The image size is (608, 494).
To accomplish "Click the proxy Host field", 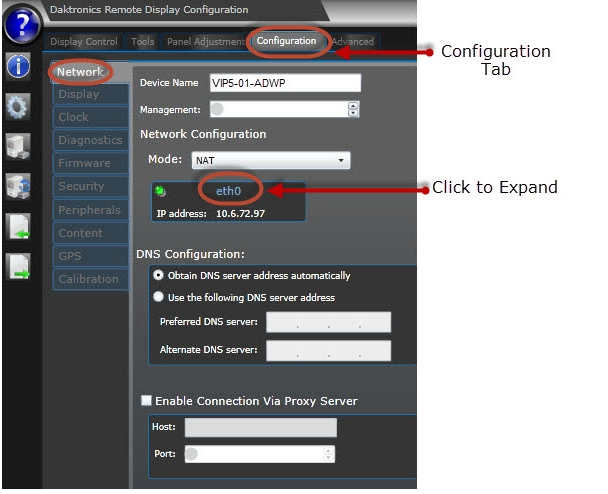I will pos(261,427).
